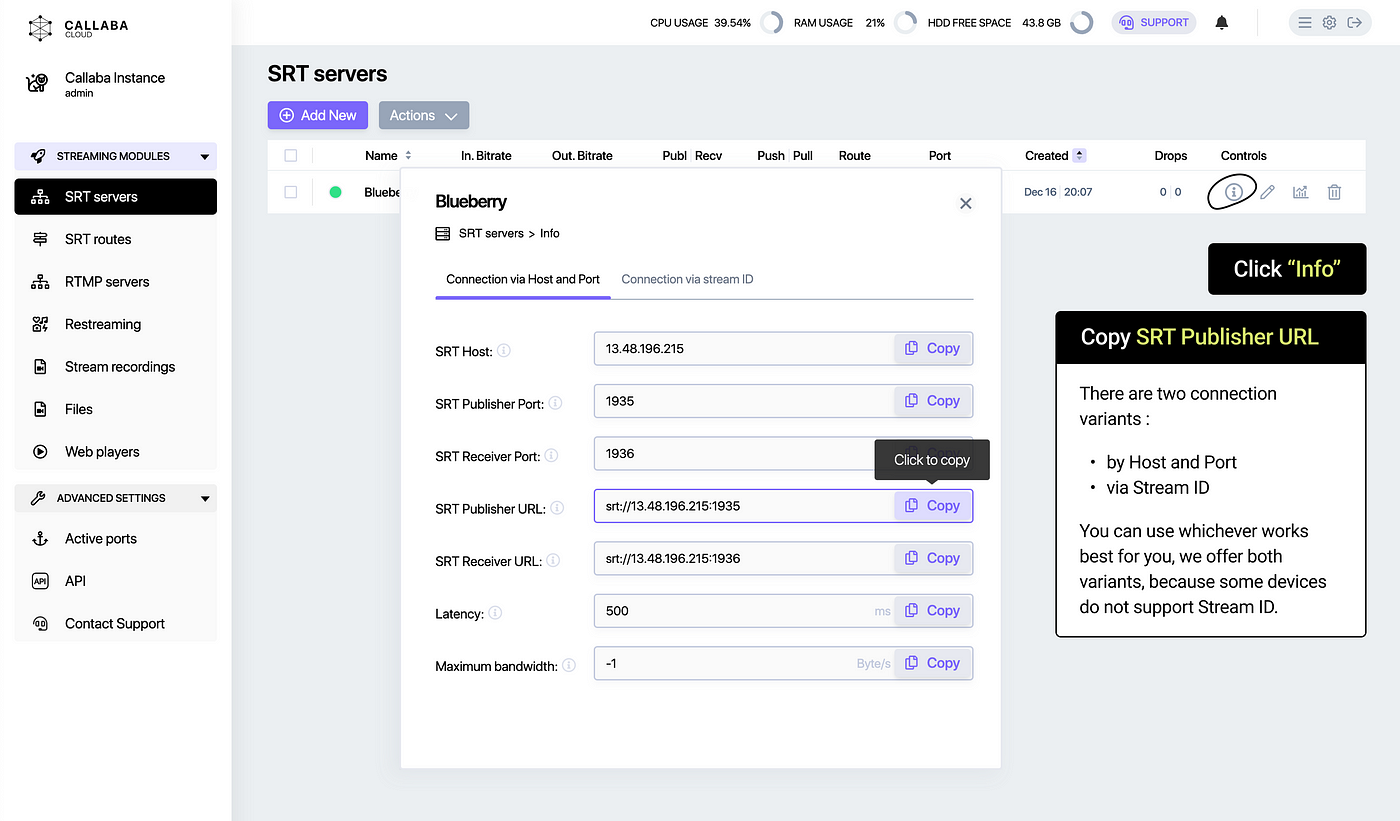Click the SRT Publisher Port info icon
Viewport: 1400px width, 821px height.
pyautogui.click(x=555, y=403)
